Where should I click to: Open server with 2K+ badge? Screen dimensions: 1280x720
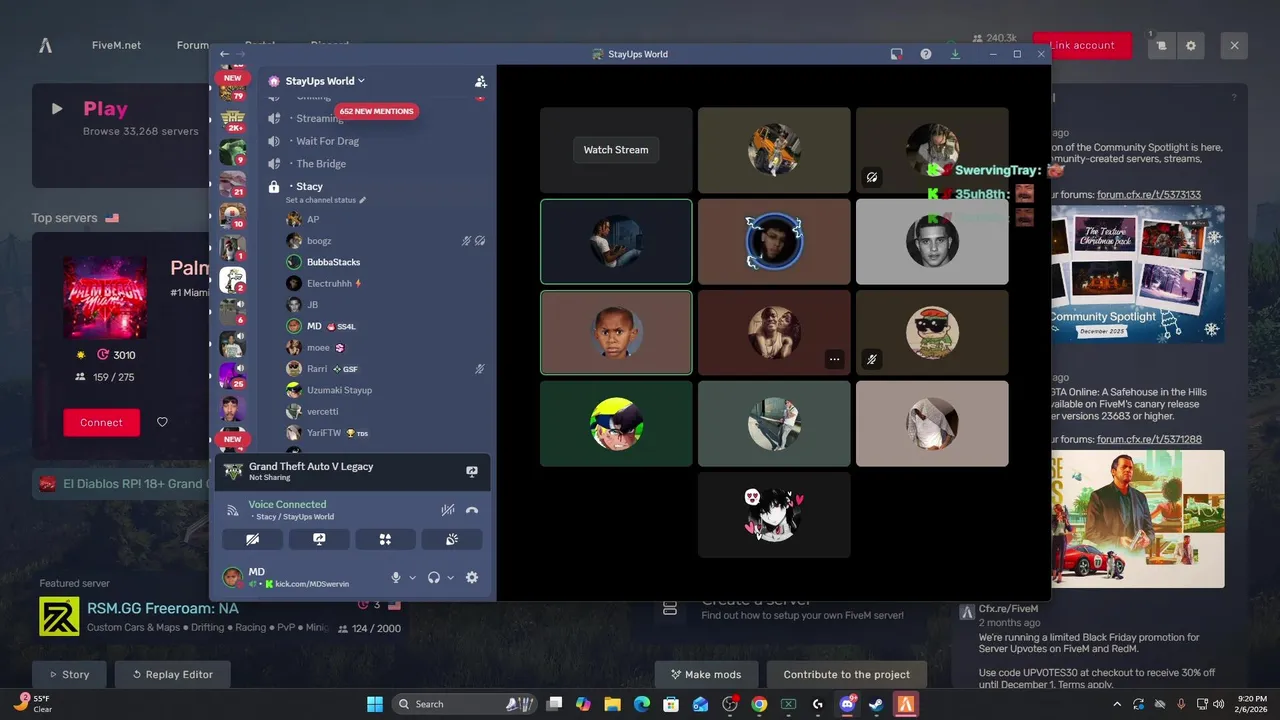[232, 122]
